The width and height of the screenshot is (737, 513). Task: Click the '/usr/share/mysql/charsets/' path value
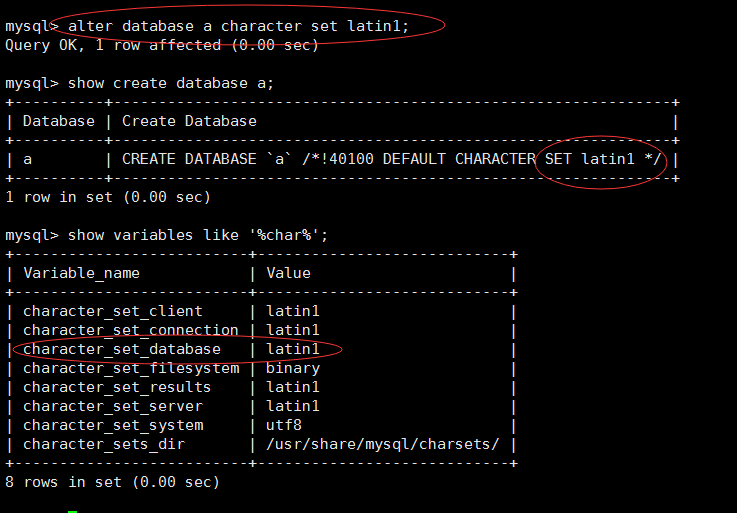[383, 444]
